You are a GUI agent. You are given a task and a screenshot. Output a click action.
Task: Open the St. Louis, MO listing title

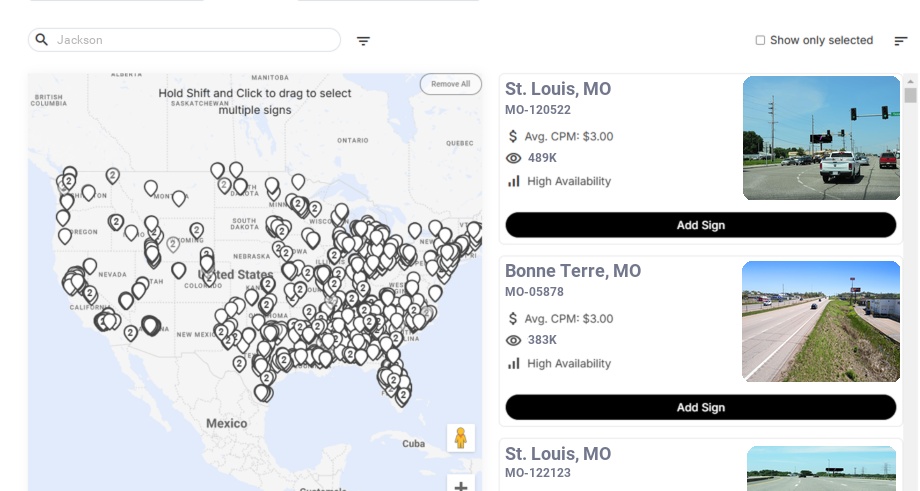pyautogui.click(x=558, y=89)
